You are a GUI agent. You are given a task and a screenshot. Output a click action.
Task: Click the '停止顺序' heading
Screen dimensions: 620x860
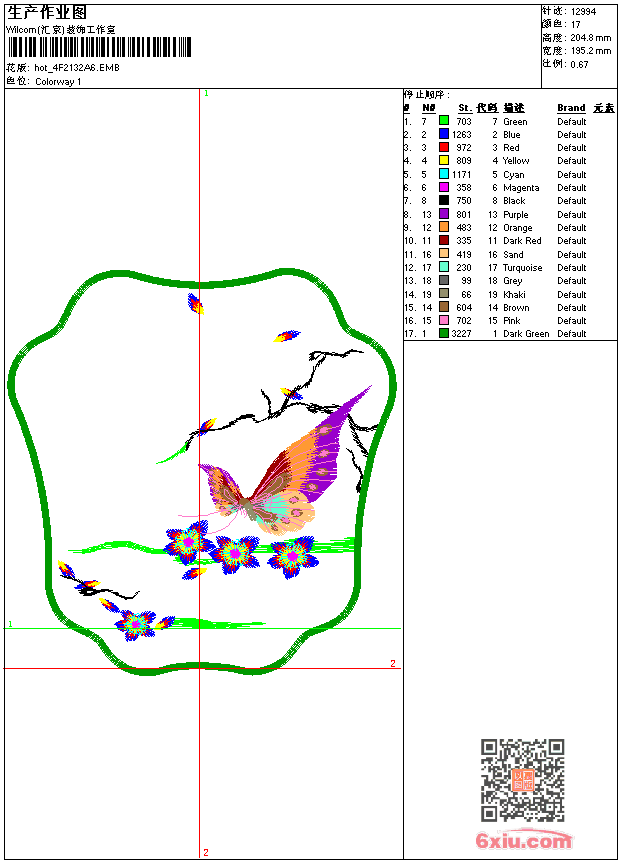426,95
